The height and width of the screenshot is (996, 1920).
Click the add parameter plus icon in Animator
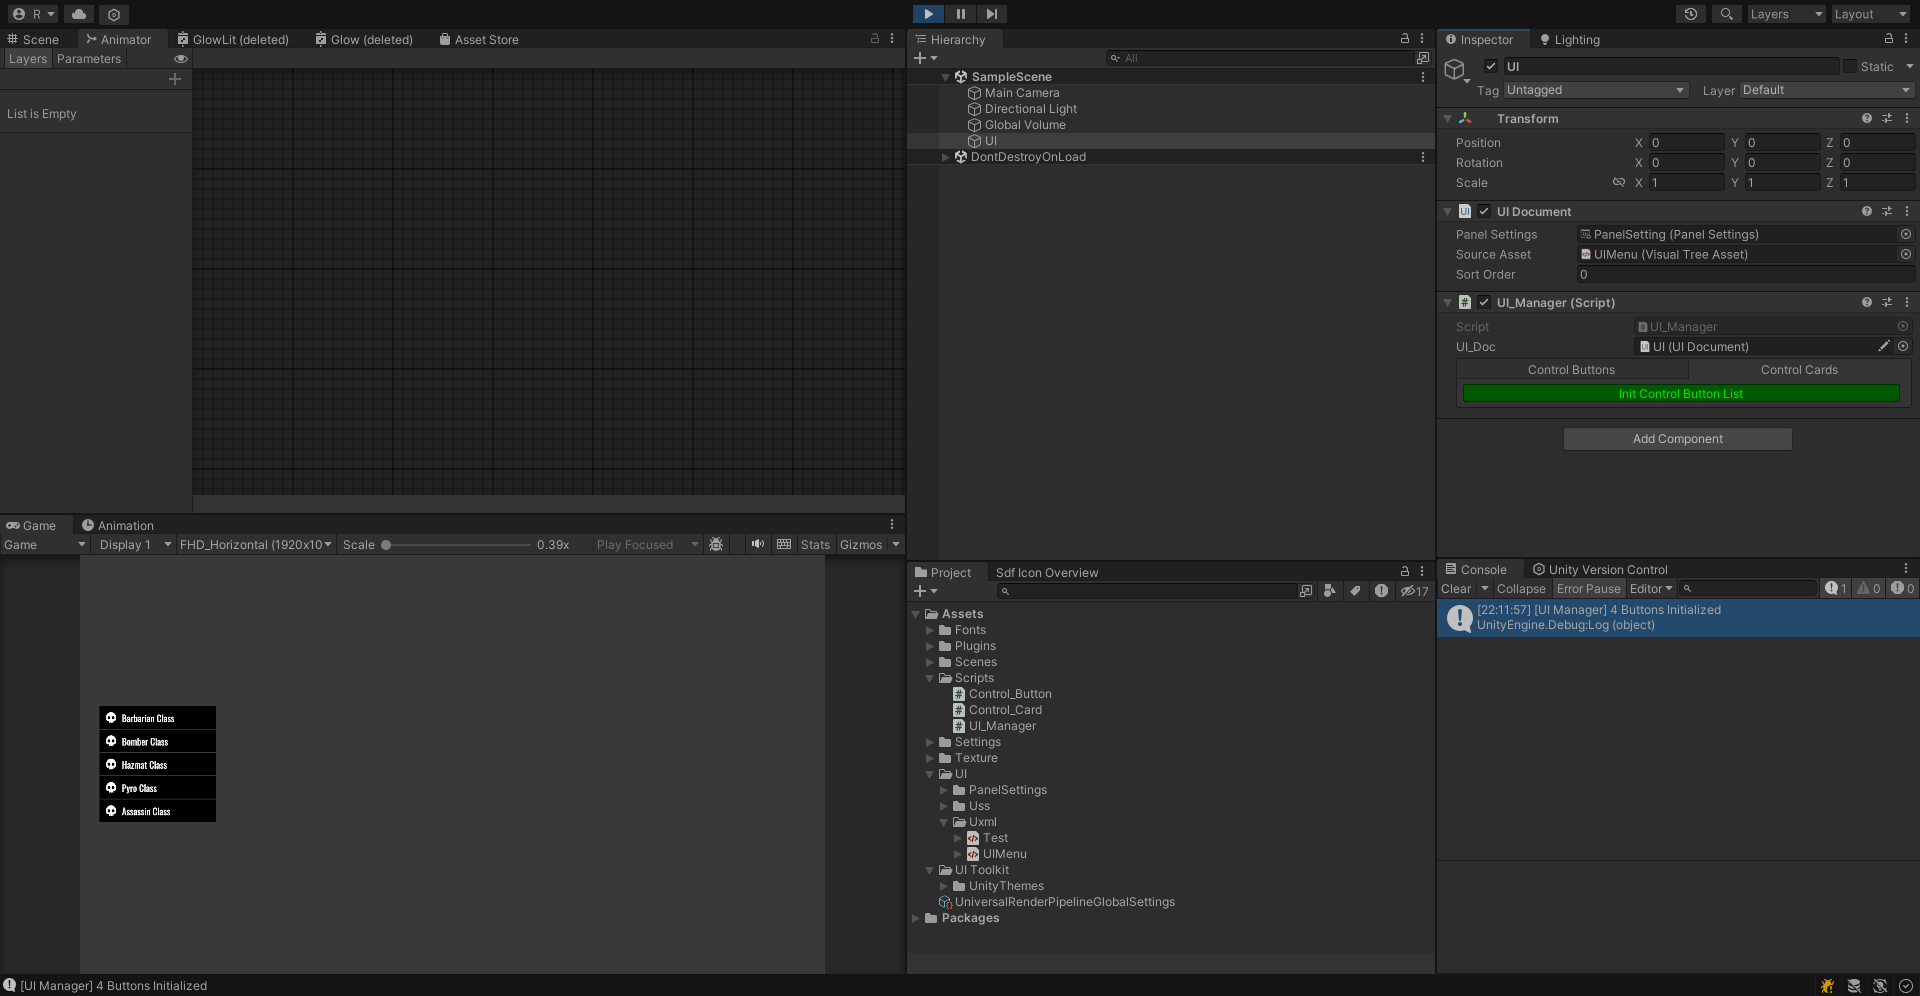(175, 79)
